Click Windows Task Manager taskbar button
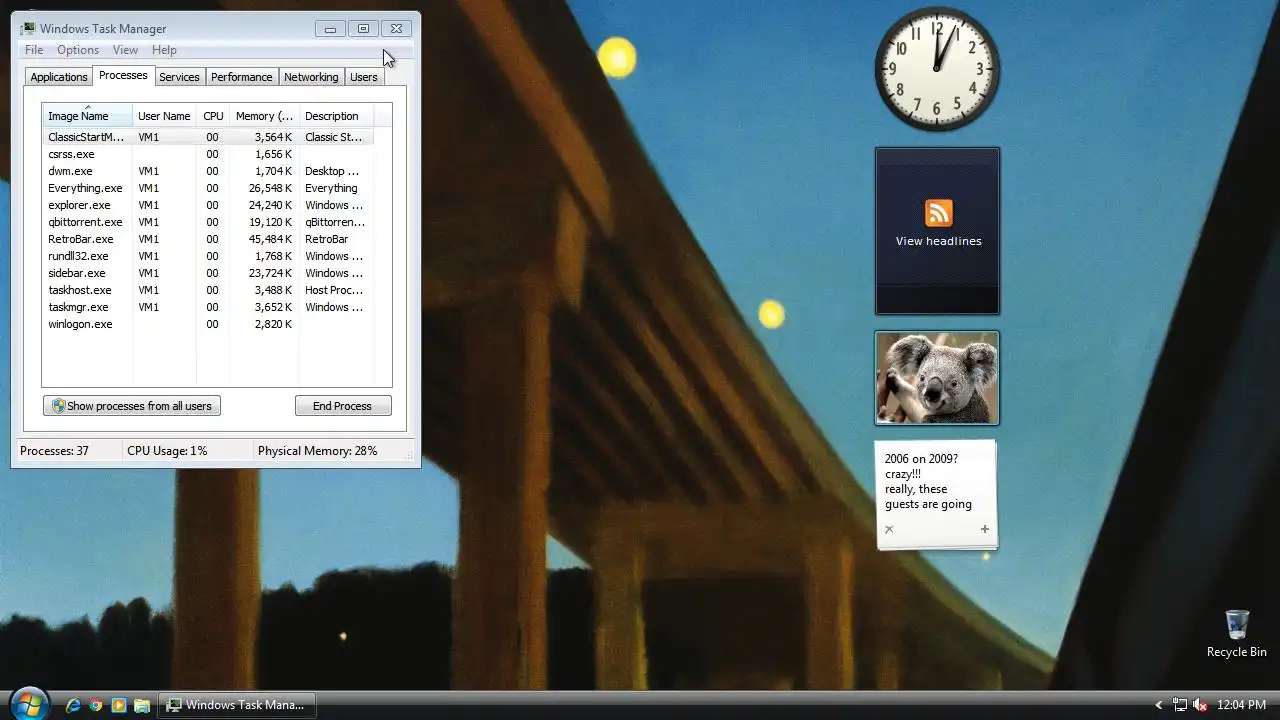1280x720 pixels. coord(238,705)
